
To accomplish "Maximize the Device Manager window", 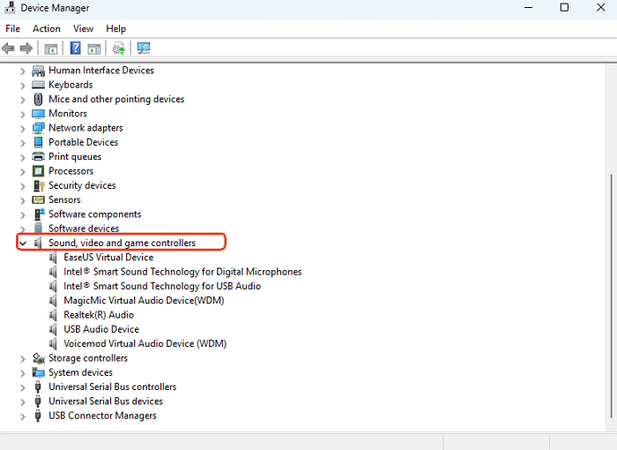I will point(564,7).
